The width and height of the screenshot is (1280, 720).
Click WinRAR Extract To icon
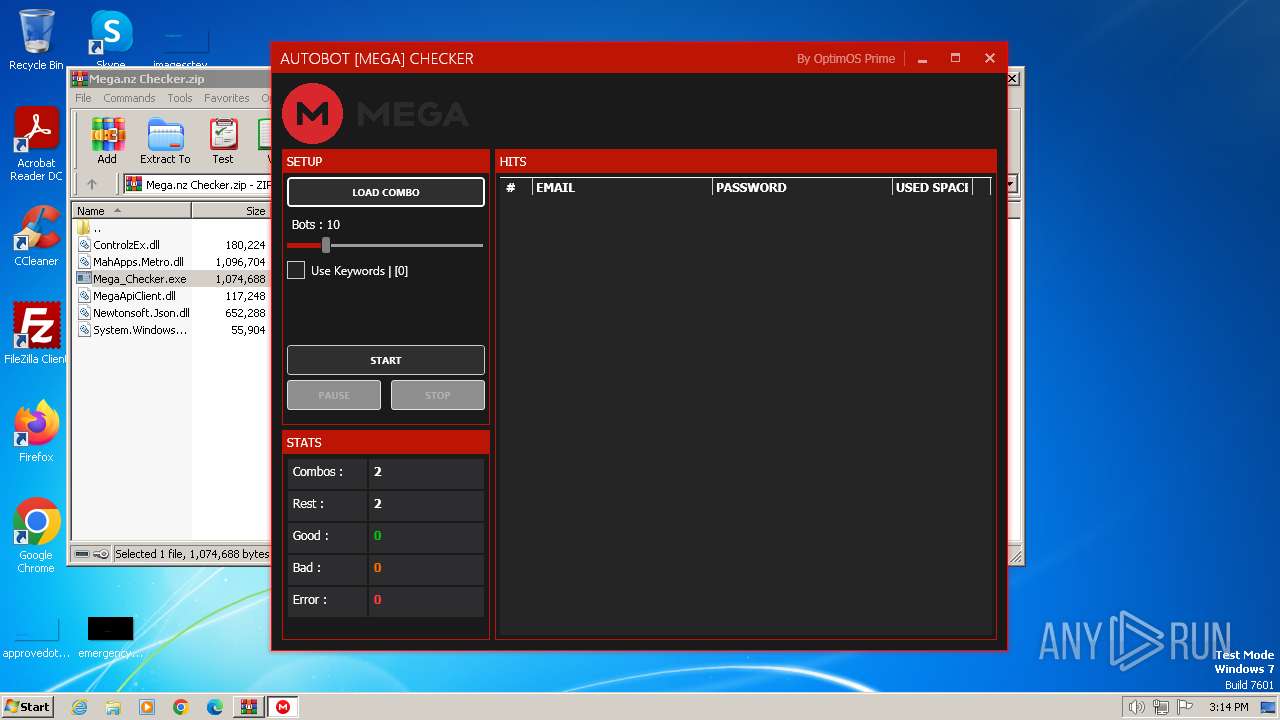[x=165, y=141]
